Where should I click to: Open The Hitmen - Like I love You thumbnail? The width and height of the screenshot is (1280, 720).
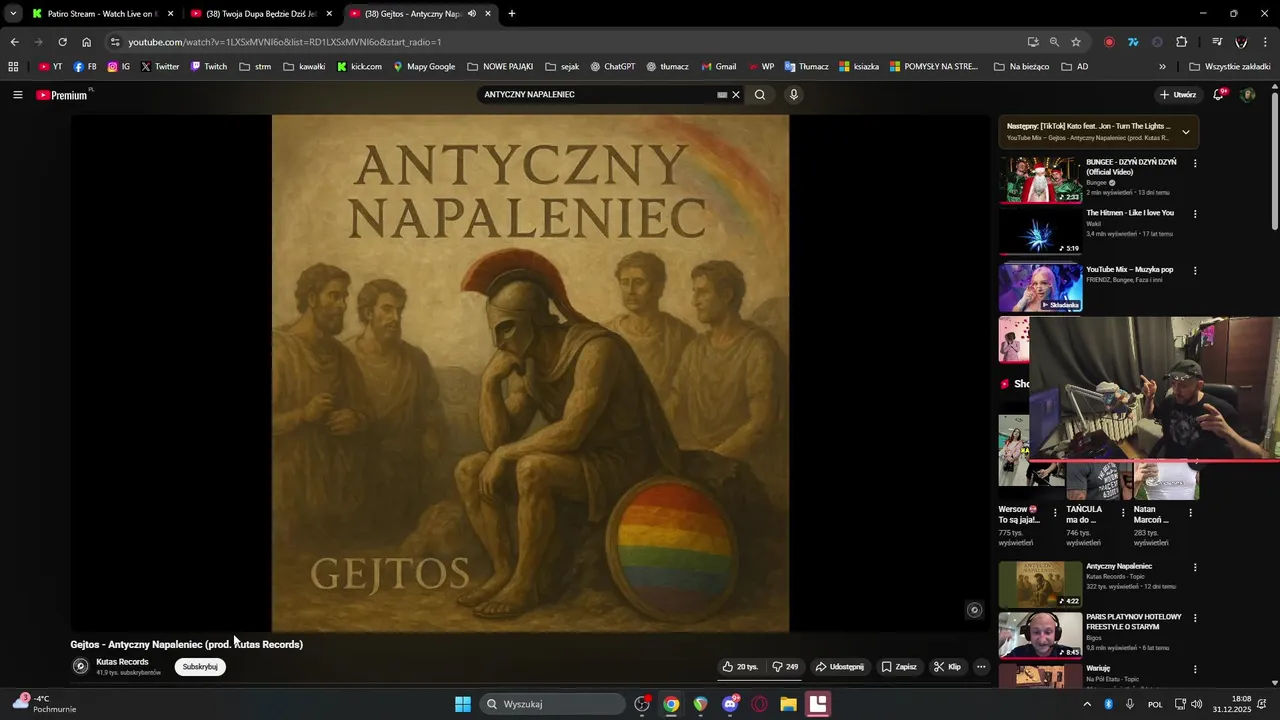[1040, 231]
